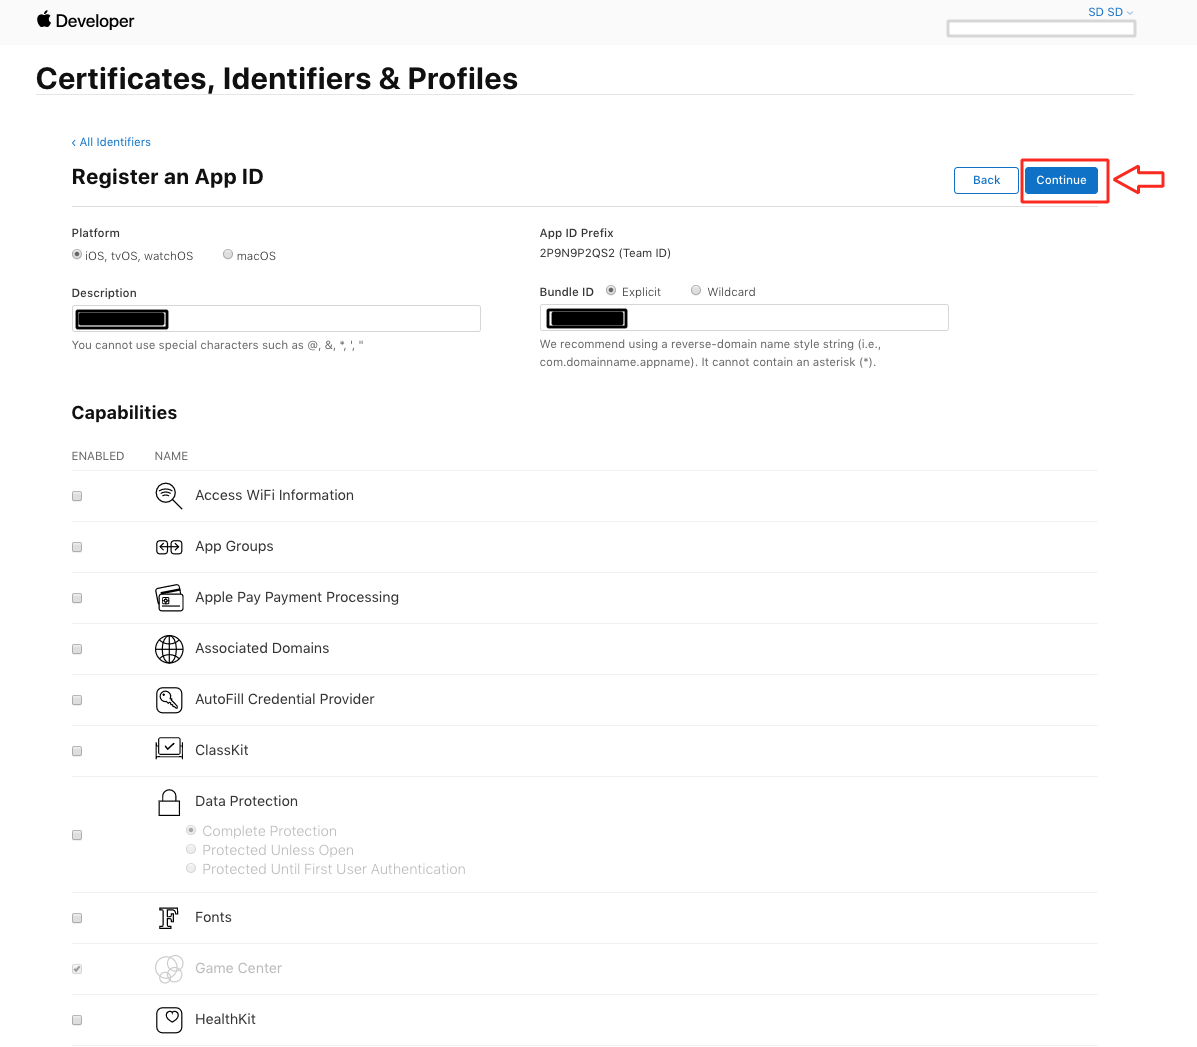This screenshot has height=1047, width=1197.
Task: Click the HealthKit heart icon
Action: coord(169,1020)
